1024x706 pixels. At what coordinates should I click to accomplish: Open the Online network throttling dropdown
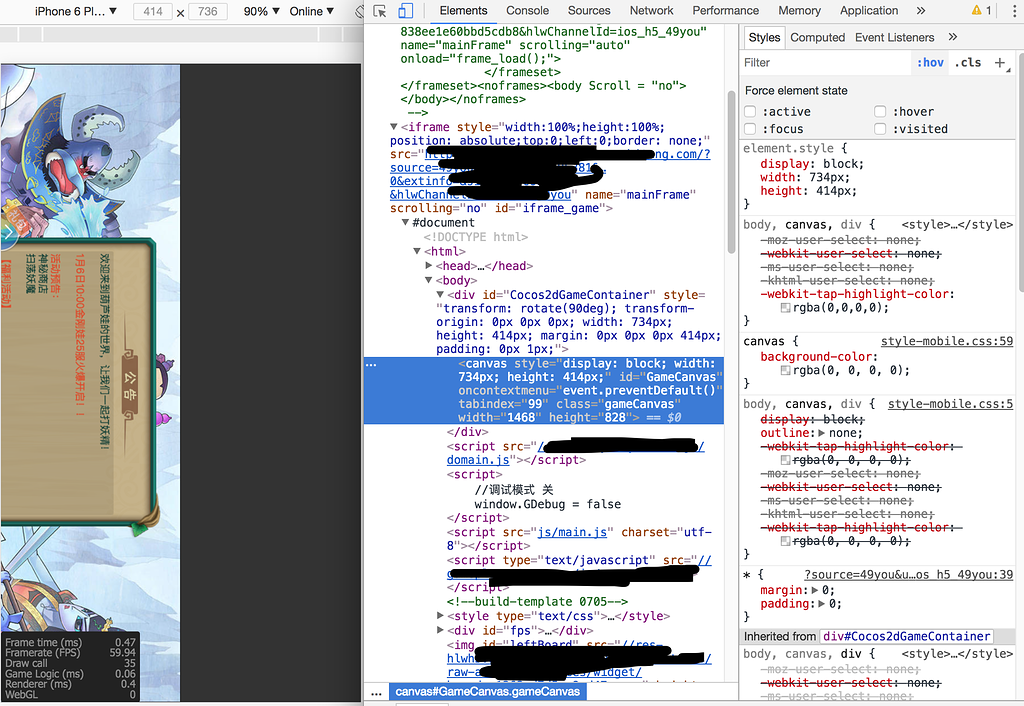click(310, 11)
